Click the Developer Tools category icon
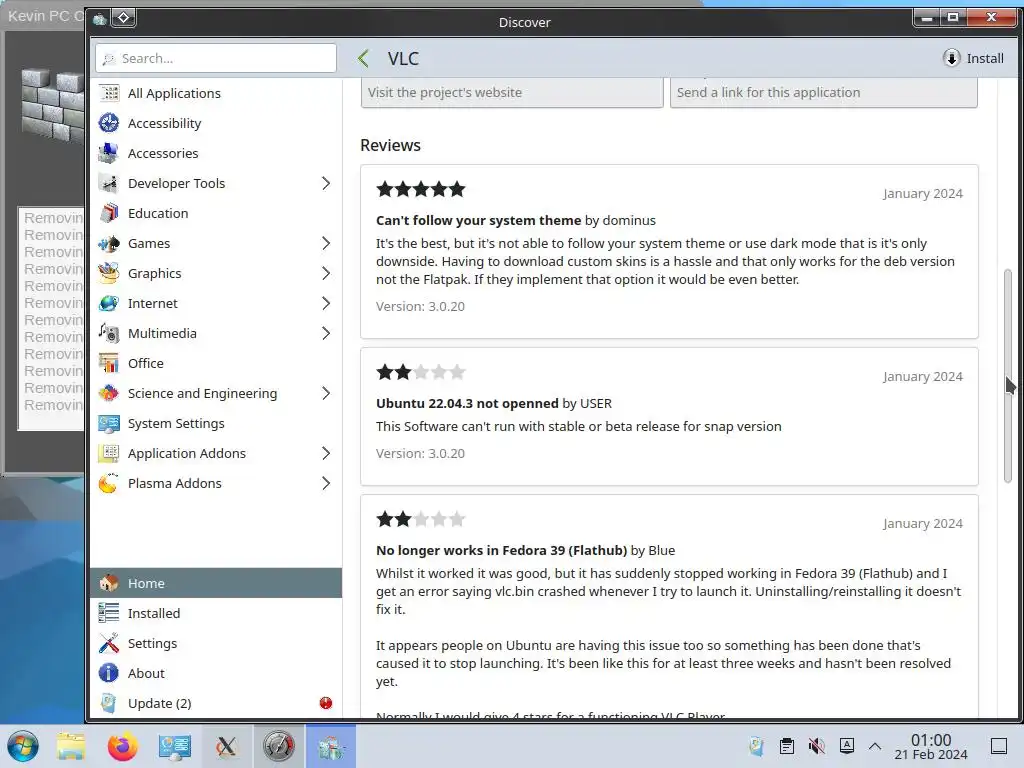Viewport: 1024px width, 768px height. (109, 184)
